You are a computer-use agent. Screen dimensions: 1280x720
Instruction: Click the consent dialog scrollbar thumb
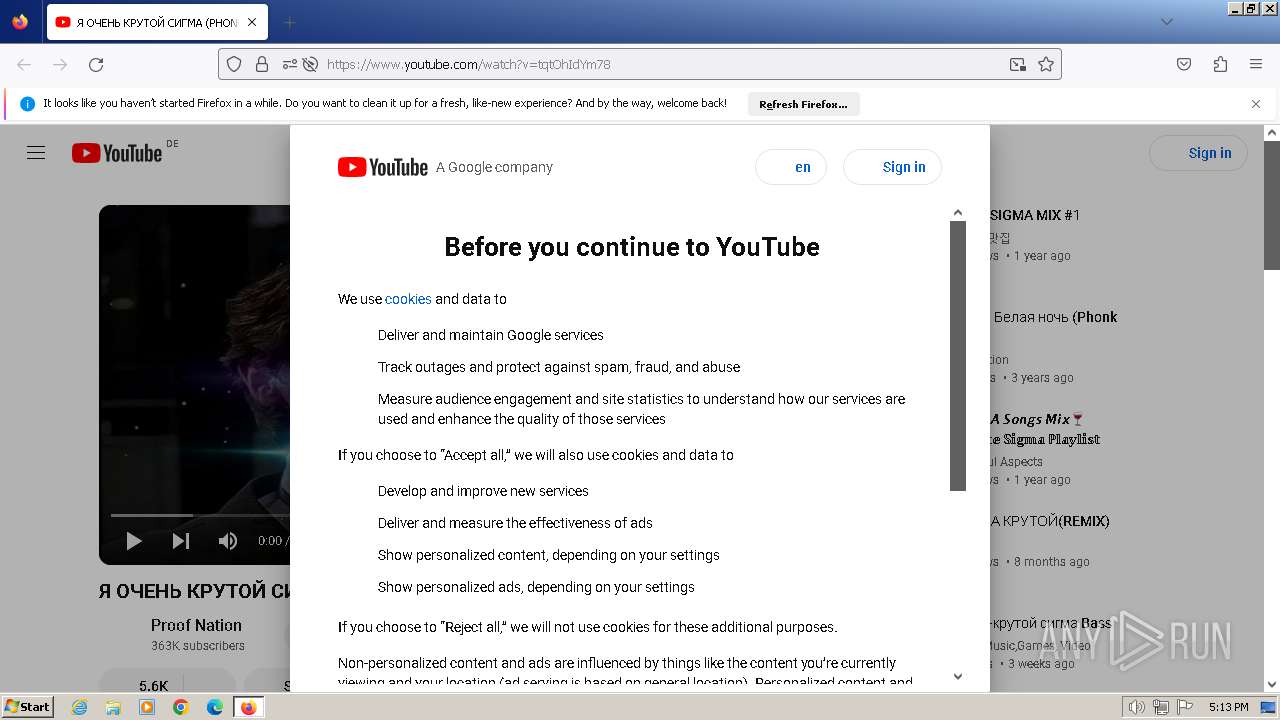(x=957, y=356)
